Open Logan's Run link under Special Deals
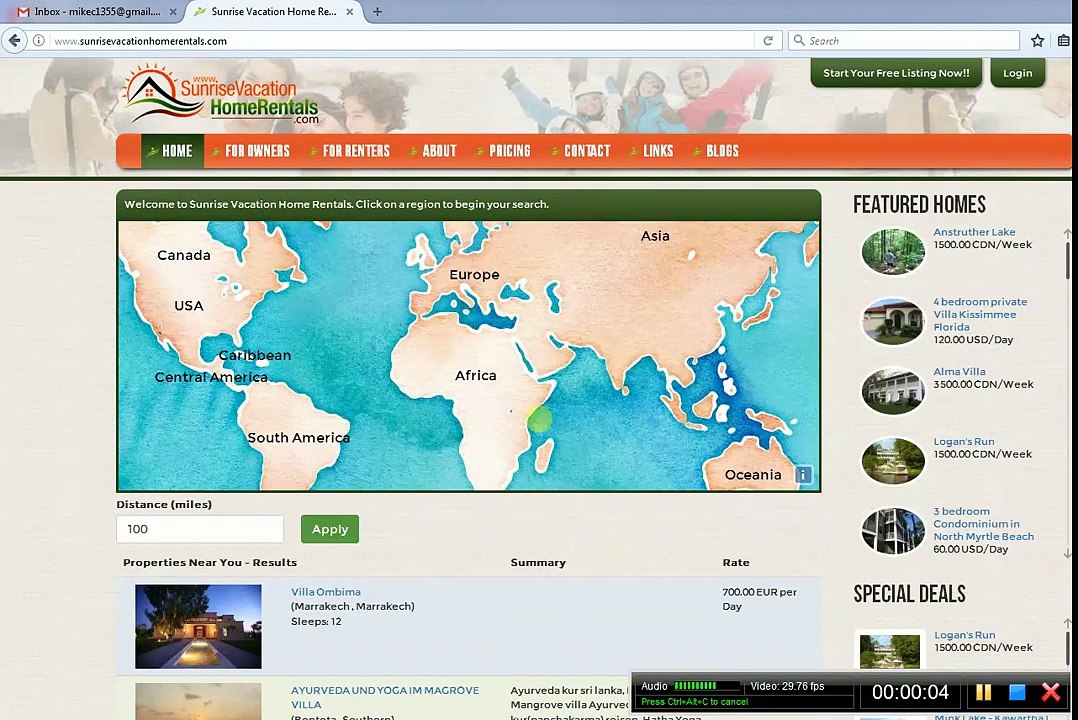The image size is (1078, 720). [965, 635]
